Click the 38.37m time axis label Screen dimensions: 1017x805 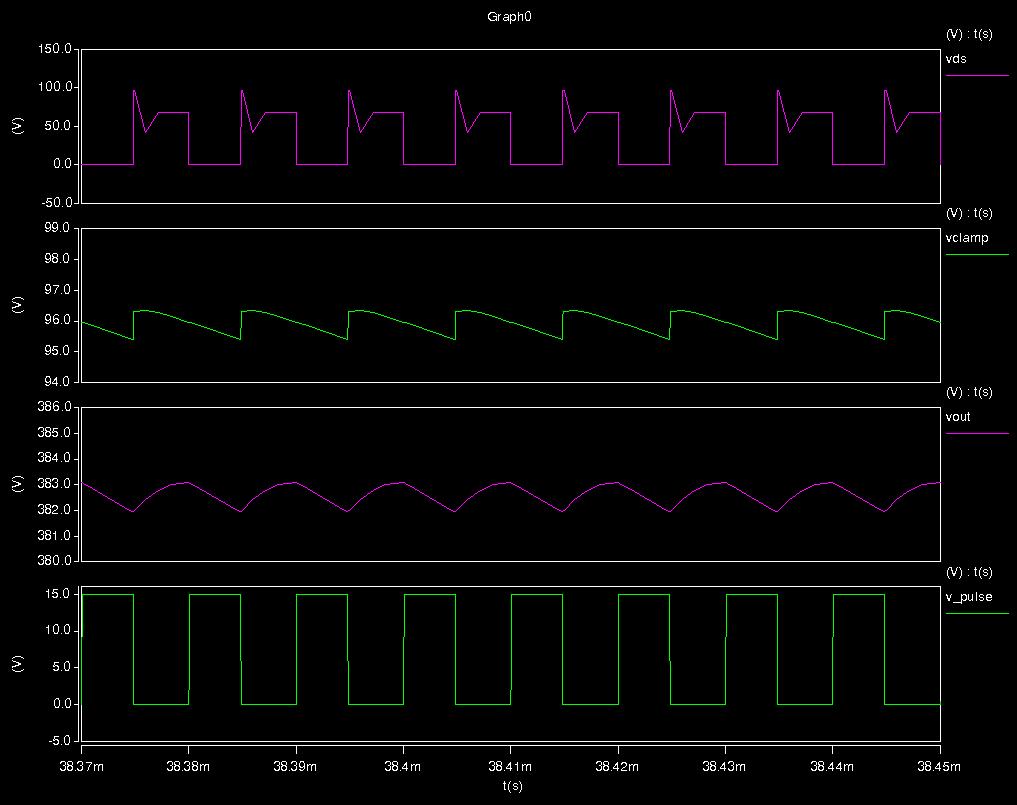click(81, 767)
